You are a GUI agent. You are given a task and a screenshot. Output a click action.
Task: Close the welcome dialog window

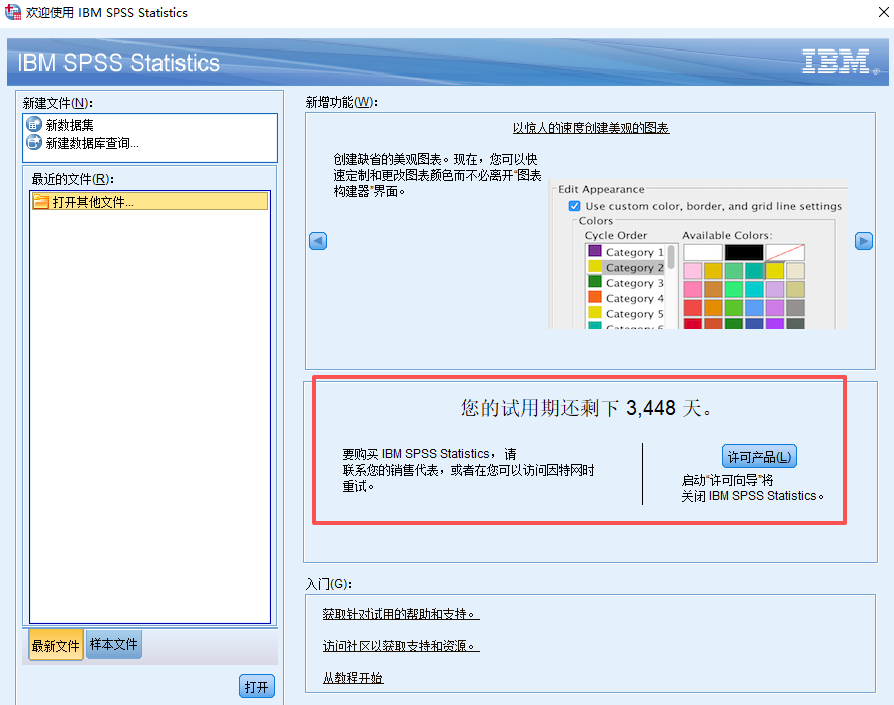[x=883, y=12]
